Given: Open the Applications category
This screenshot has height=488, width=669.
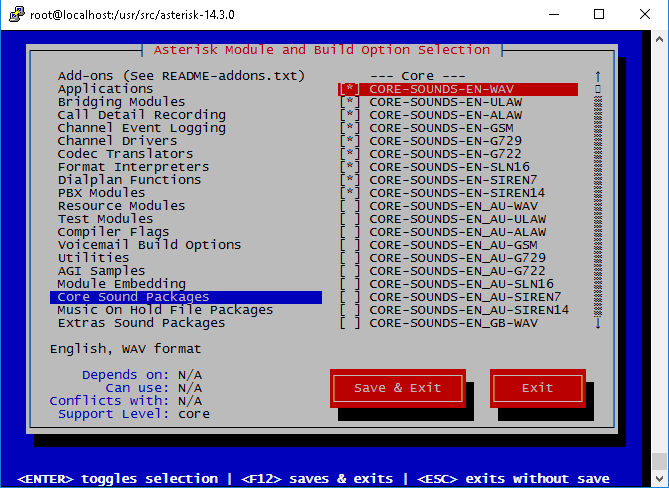Looking at the screenshot, I should click(105, 89).
